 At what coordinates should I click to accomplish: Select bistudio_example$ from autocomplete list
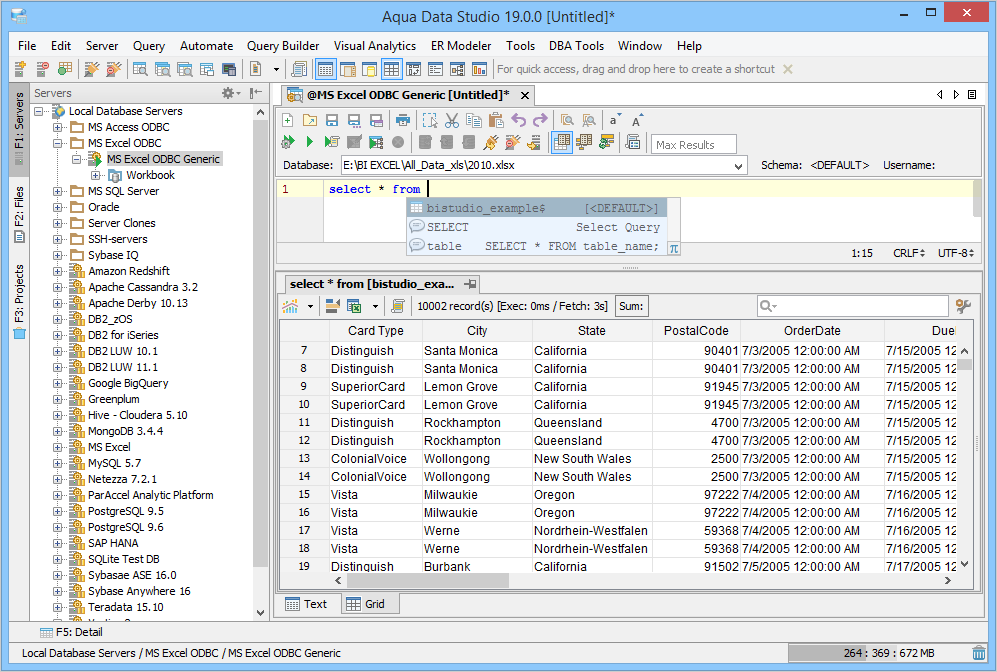coord(485,208)
